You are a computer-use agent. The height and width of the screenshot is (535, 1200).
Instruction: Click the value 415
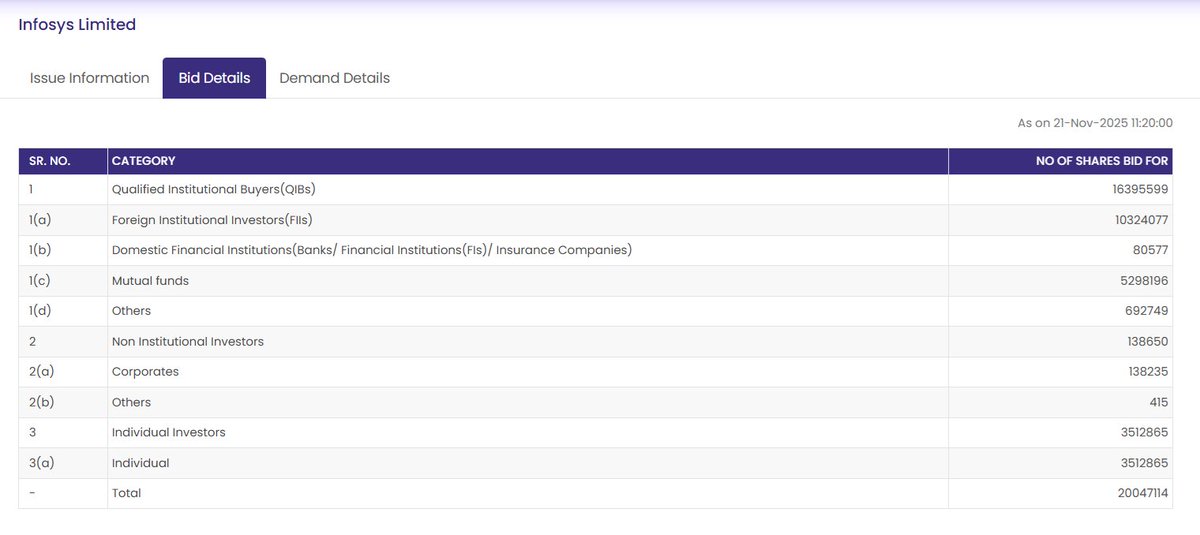[x=1158, y=402]
